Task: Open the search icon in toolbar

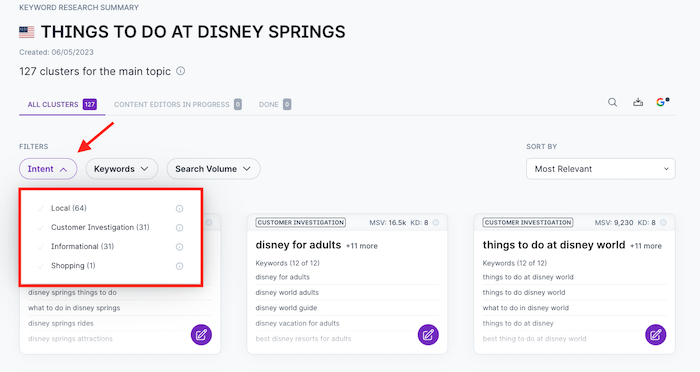Action: (x=612, y=102)
